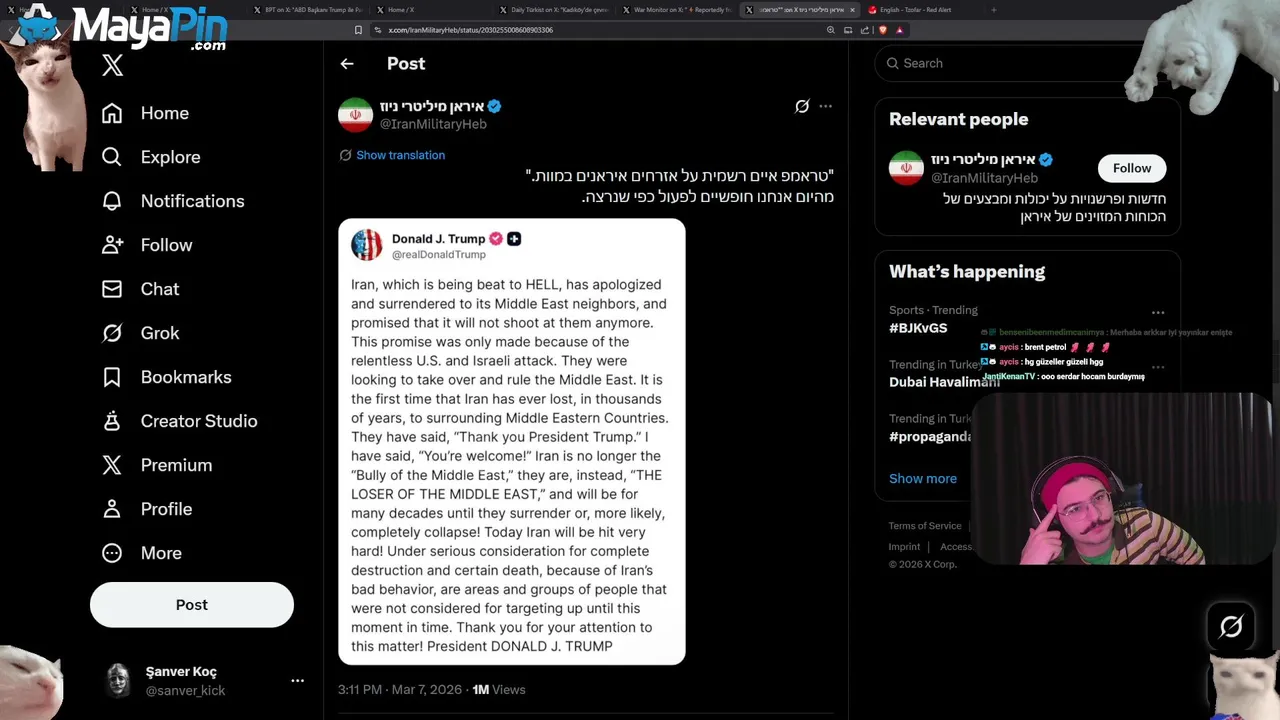Click the Hebrew post text above the quote
Image resolution: width=1280 pixels, height=720 pixels.
(680, 186)
